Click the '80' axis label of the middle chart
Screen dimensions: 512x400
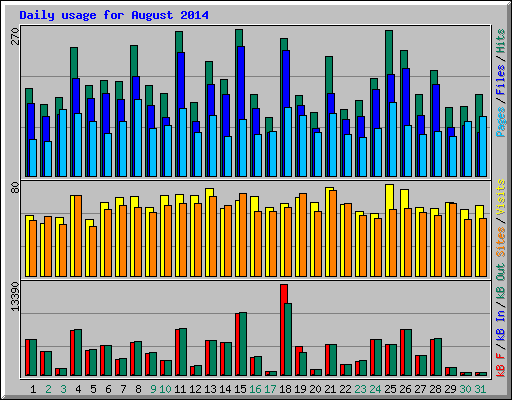[15, 188]
